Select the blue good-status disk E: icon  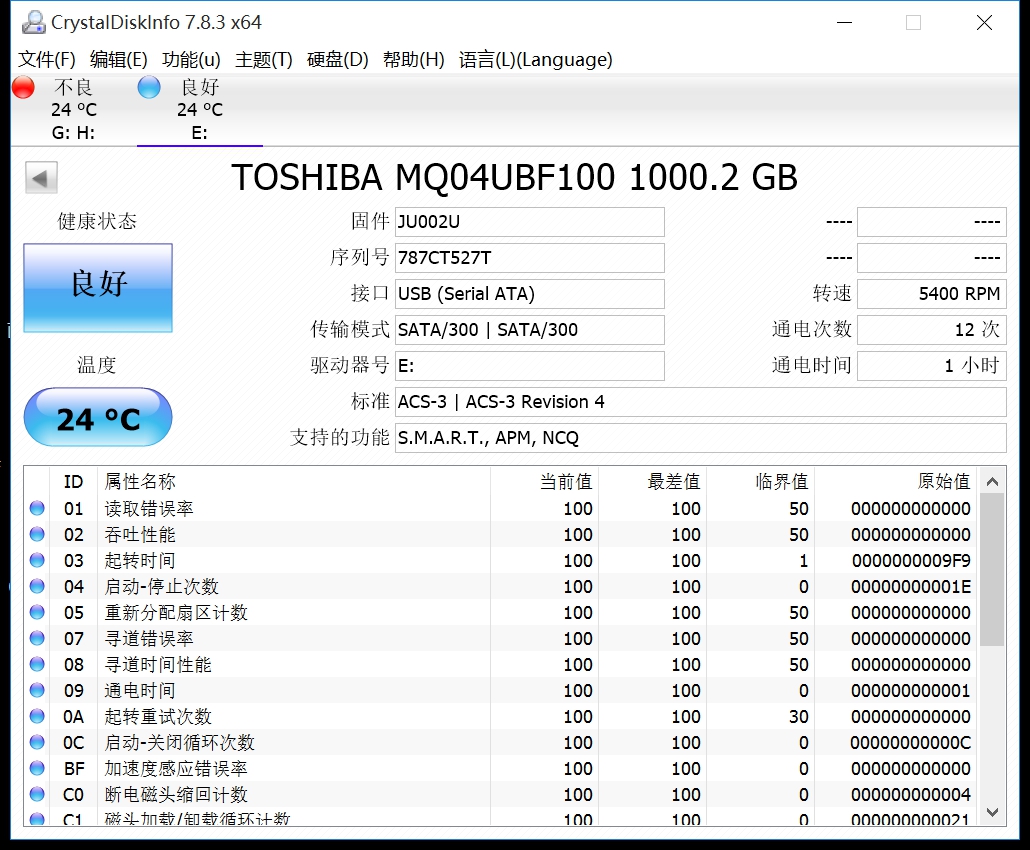coord(149,88)
